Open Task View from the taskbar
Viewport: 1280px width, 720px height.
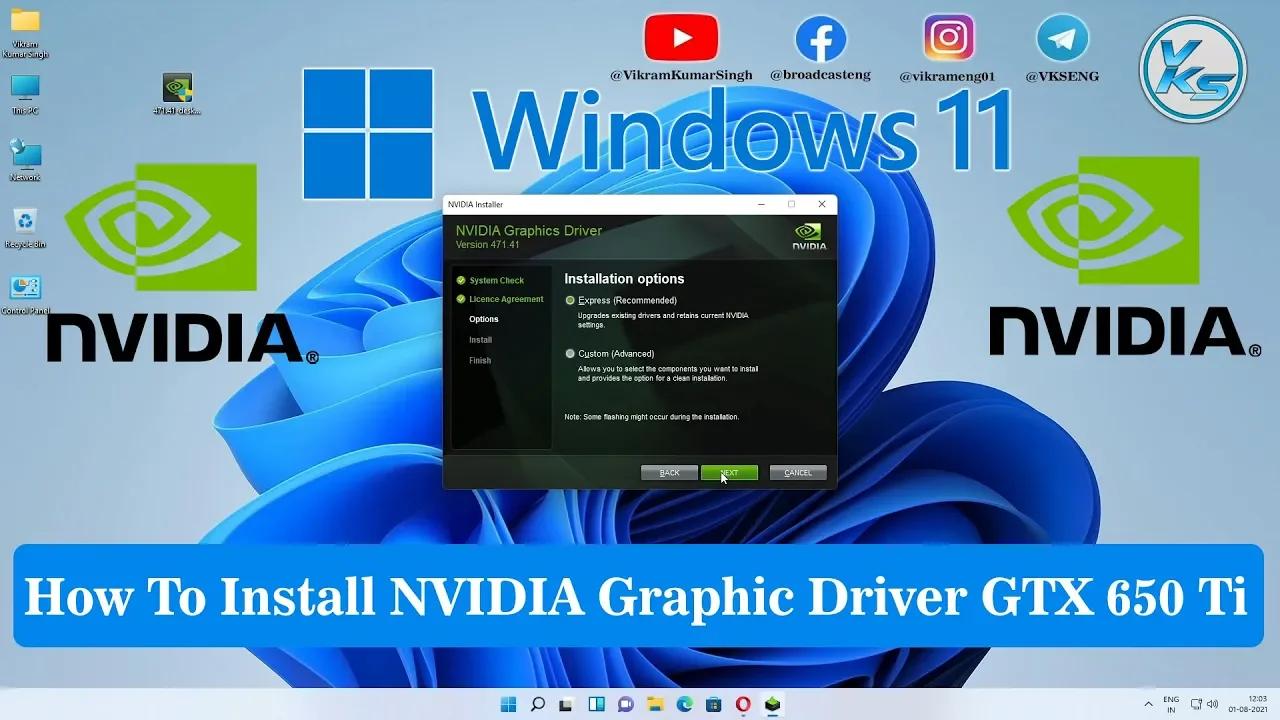566,704
